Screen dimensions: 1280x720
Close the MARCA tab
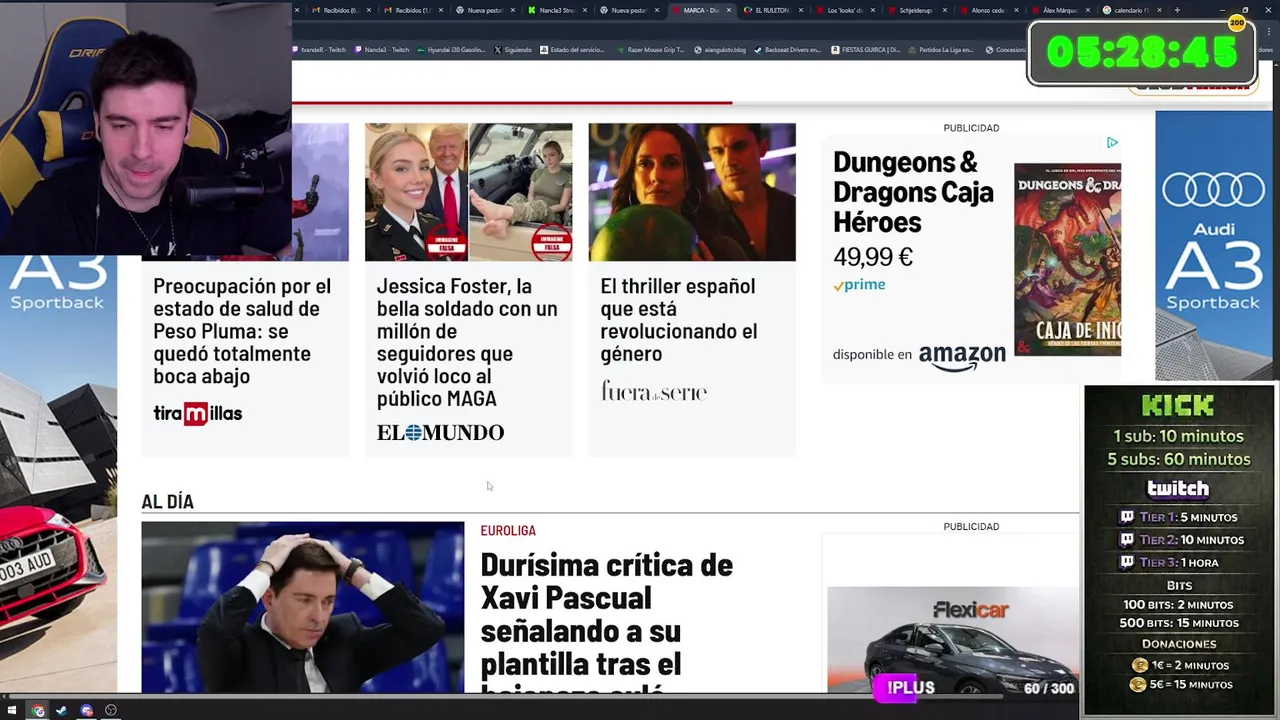[729, 10]
